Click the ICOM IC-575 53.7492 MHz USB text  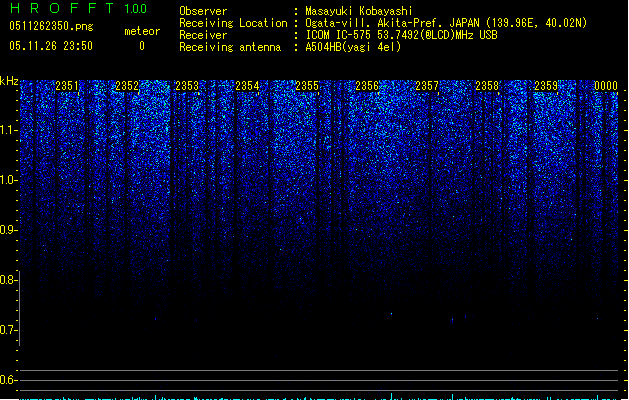point(401,35)
